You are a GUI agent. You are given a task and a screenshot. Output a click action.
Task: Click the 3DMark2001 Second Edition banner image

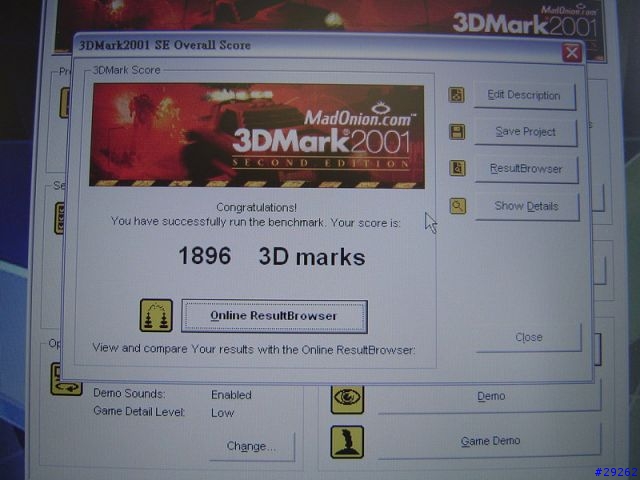[x=257, y=136]
